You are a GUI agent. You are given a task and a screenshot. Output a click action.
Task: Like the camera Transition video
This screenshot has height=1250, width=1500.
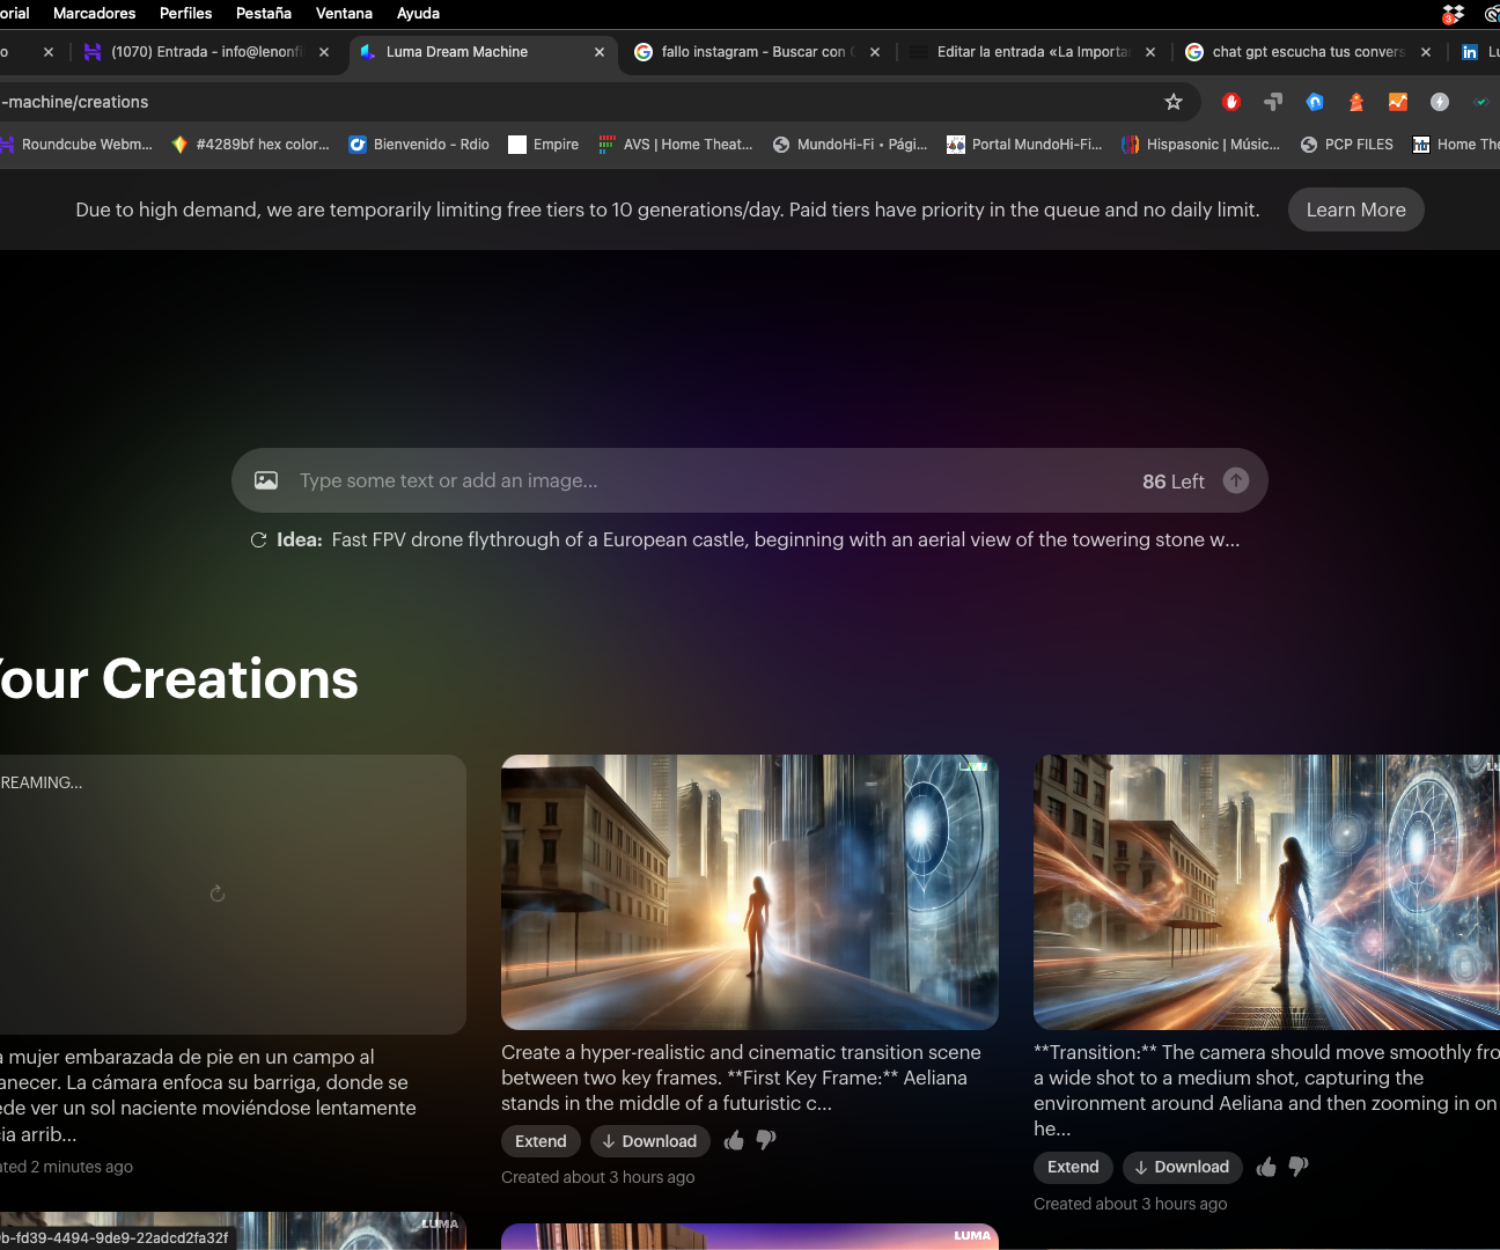point(1266,1167)
